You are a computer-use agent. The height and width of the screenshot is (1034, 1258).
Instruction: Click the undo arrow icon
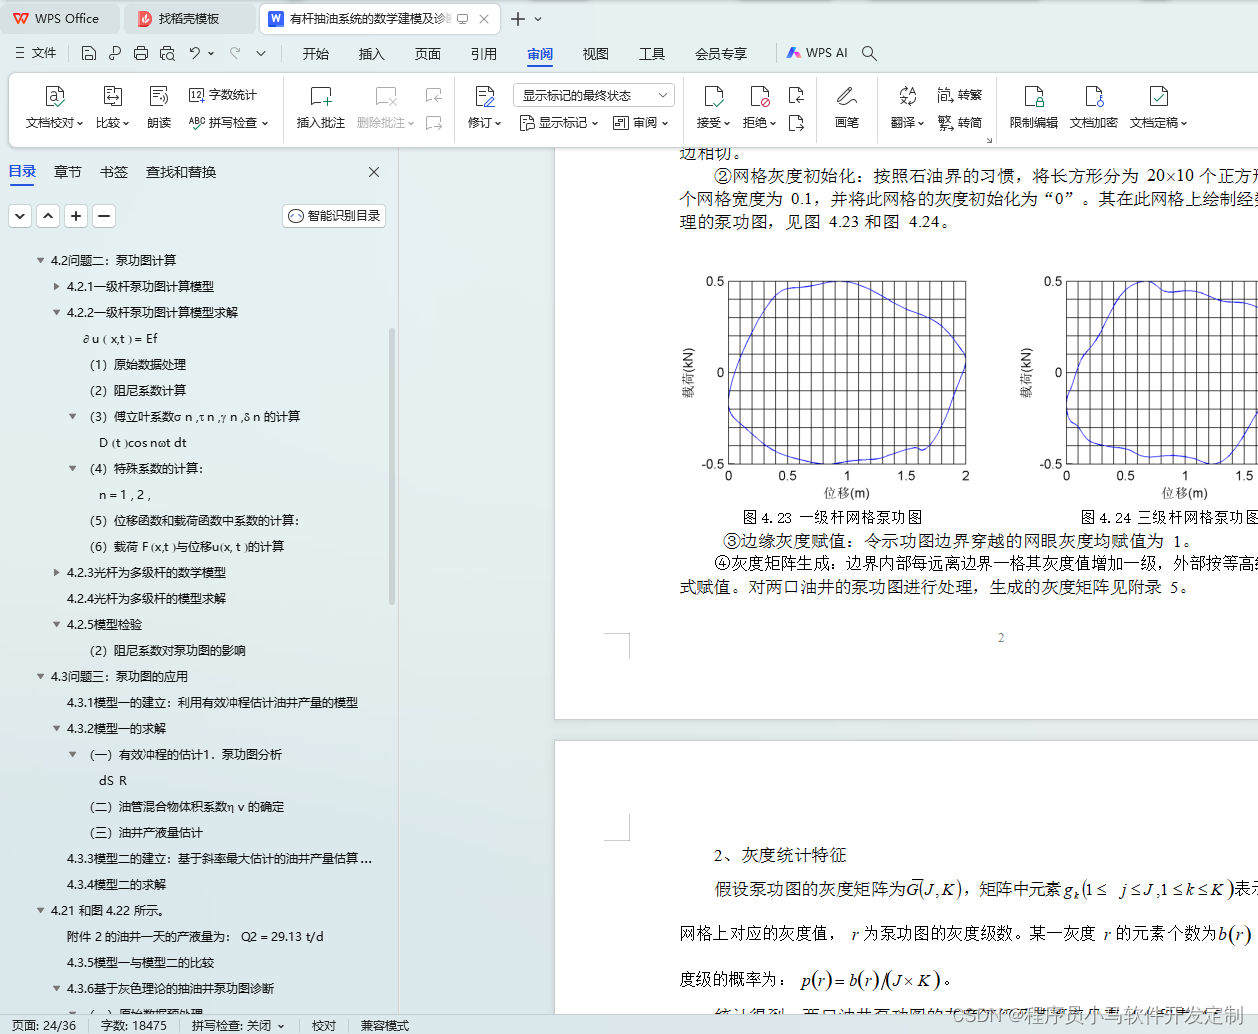pos(195,53)
